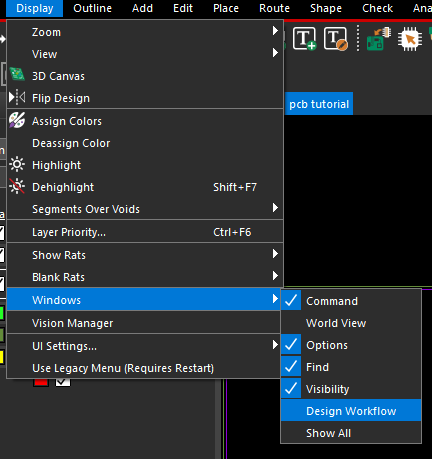Click the place component board icon
432x459 pixels.
pyautogui.click(x=378, y=39)
